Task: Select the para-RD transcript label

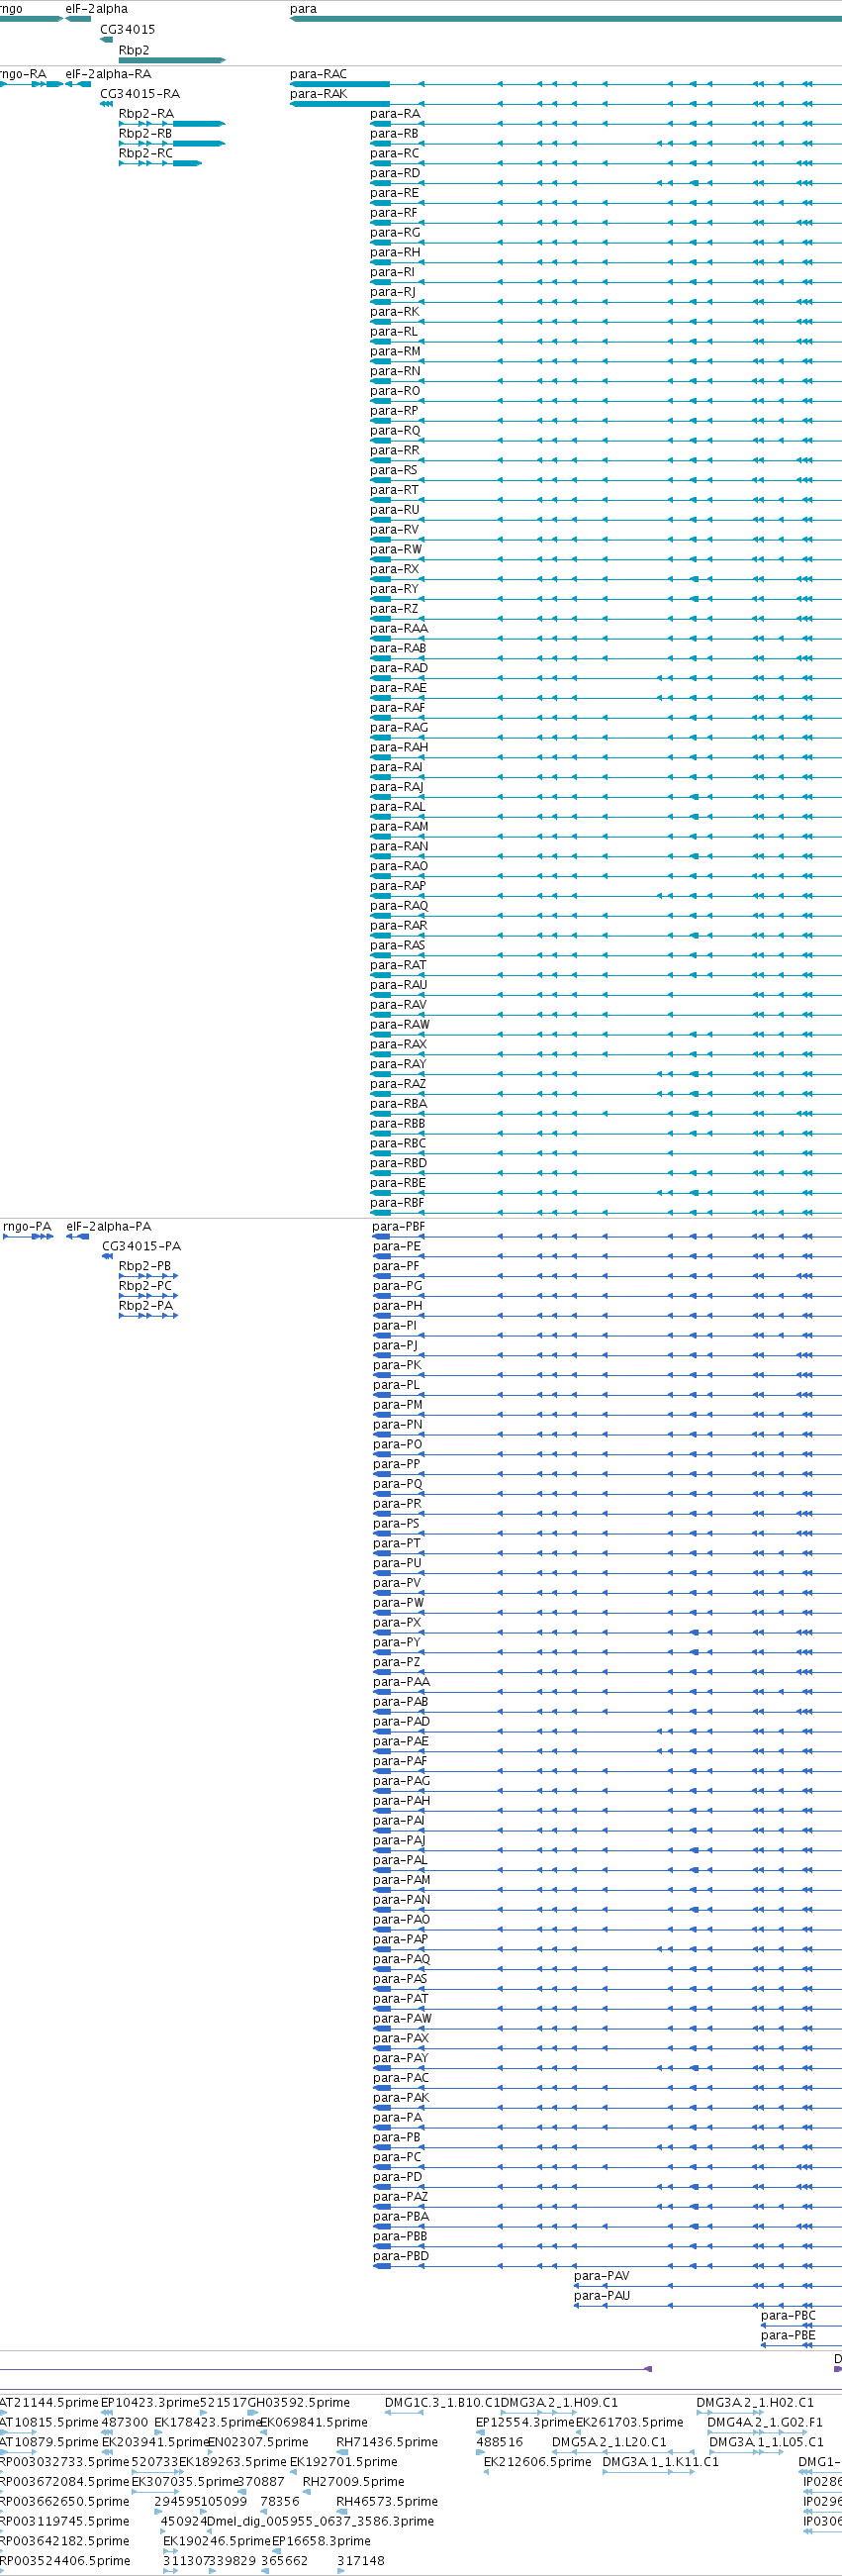Action: 395,173
